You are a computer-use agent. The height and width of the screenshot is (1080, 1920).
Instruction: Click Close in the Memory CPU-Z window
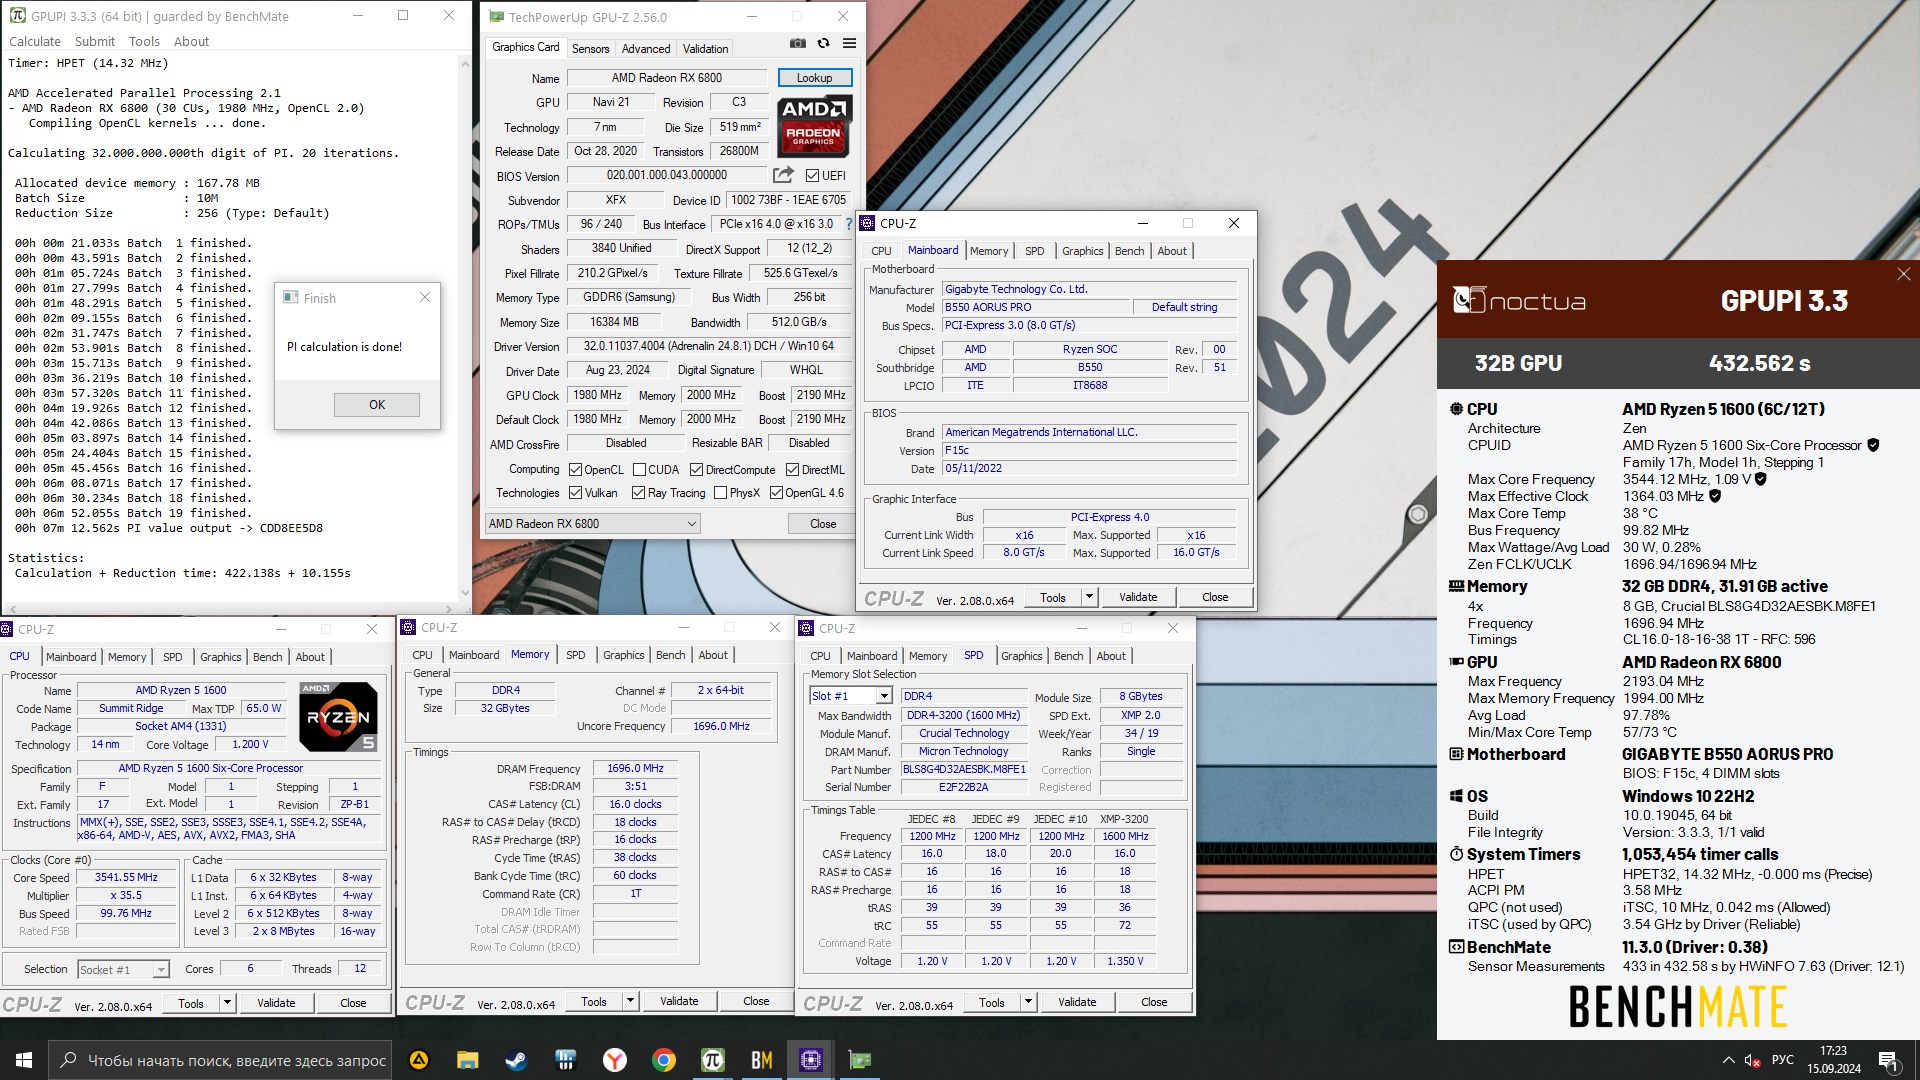coord(756,1001)
